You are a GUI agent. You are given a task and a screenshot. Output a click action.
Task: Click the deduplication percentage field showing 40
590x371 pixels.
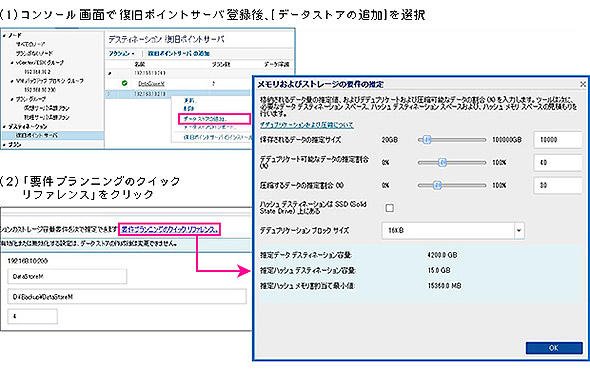pyautogui.click(x=558, y=163)
